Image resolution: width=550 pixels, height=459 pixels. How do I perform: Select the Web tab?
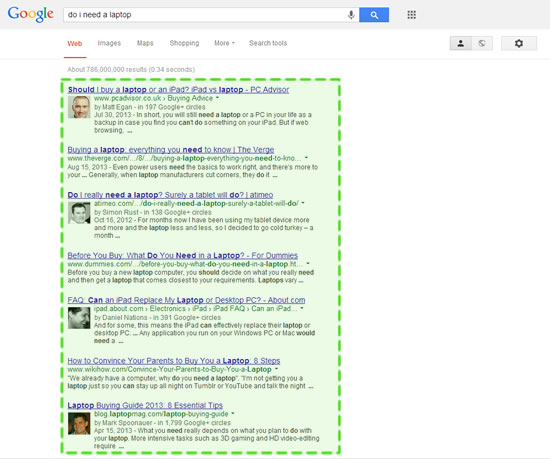point(75,43)
